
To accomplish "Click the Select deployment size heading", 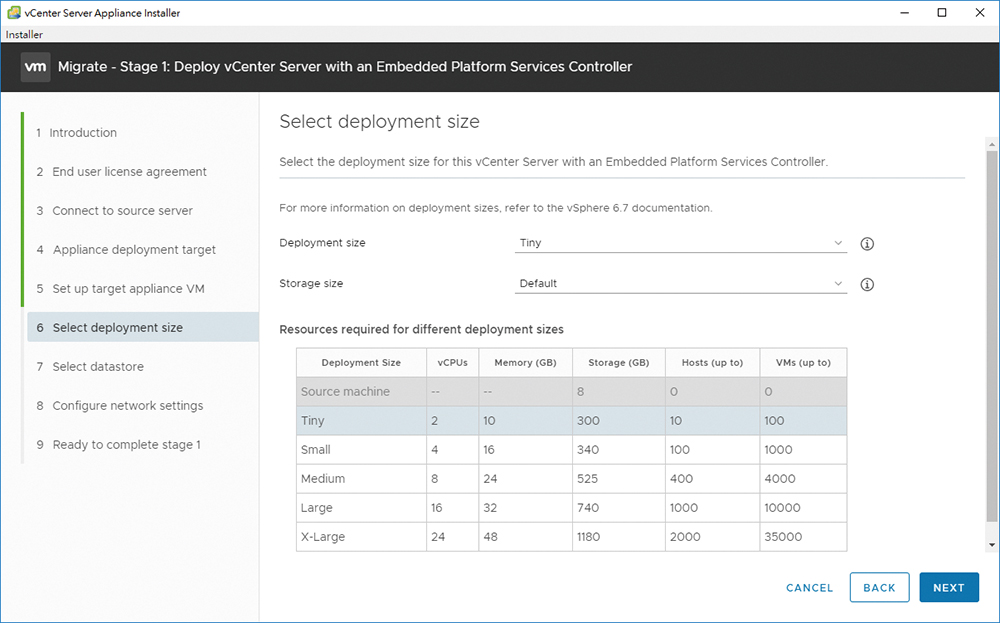I will [x=379, y=121].
